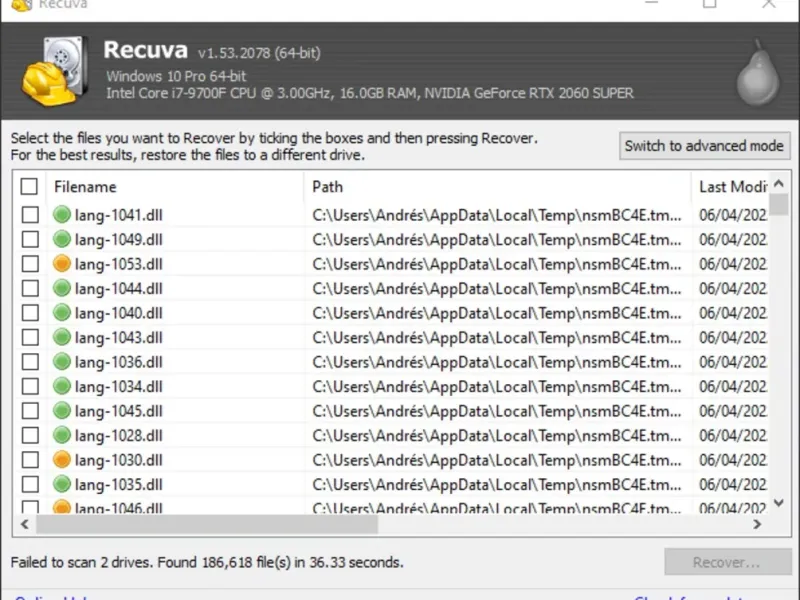Image resolution: width=800 pixels, height=600 pixels.
Task: Click the Recuva hard drive helmet logo
Action: (54, 70)
